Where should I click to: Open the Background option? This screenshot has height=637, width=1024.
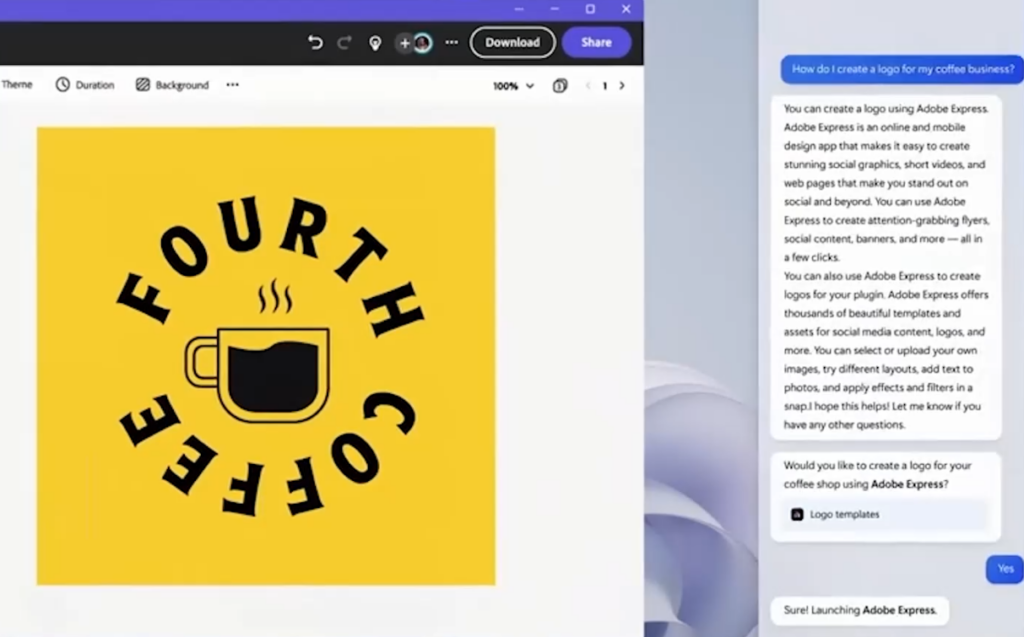point(172,85)
